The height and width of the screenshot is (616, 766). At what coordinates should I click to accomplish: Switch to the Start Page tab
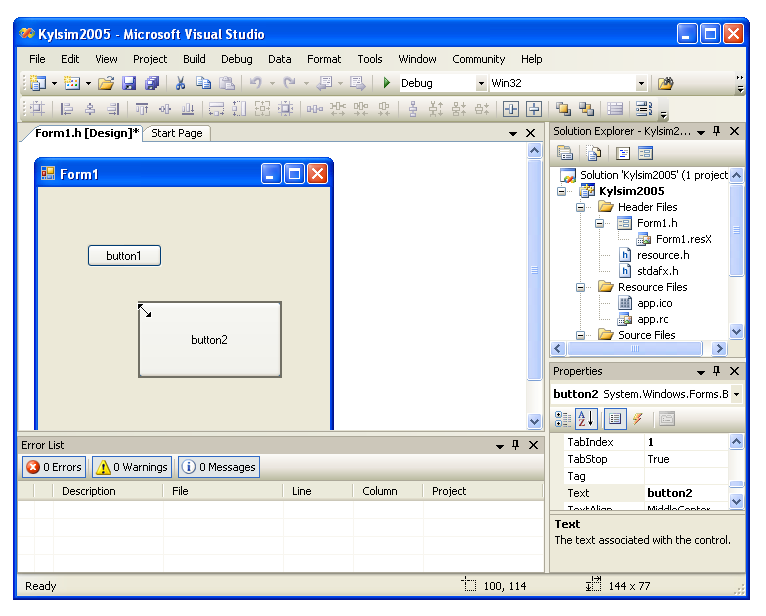click(177, 133)
